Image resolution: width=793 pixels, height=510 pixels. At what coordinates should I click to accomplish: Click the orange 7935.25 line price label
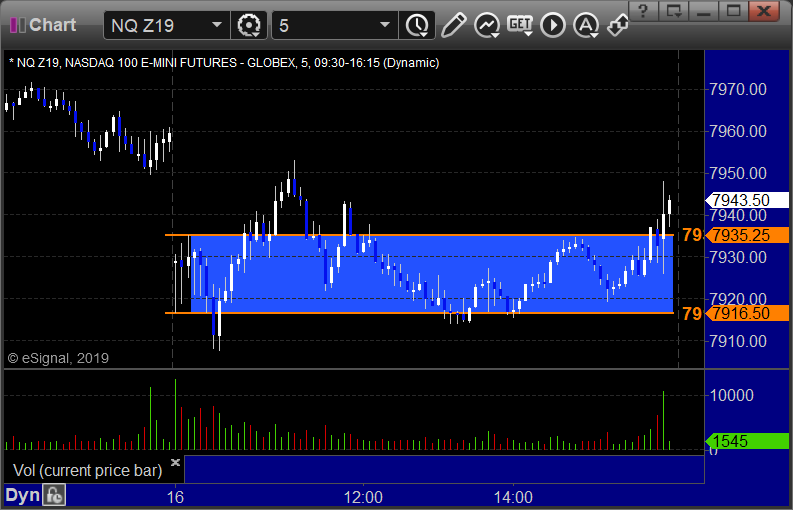coord(747,235)
